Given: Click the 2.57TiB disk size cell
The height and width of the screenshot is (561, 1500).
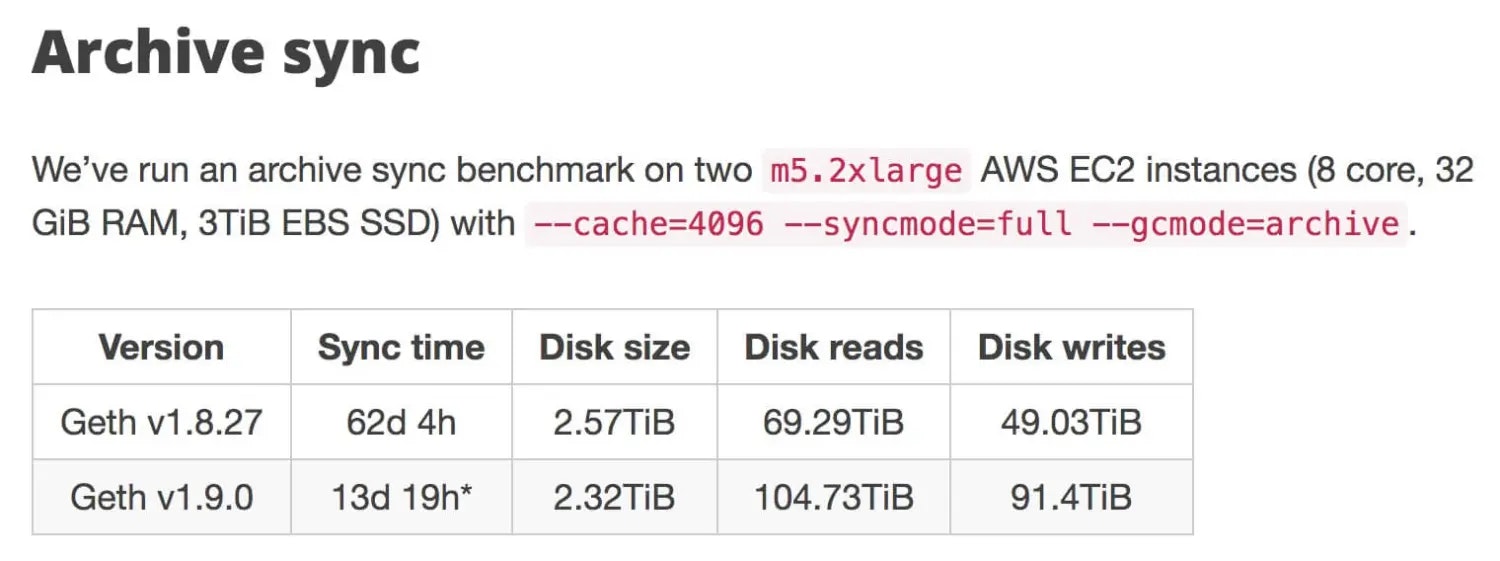Looking at the screenshot, I should 614,422.
